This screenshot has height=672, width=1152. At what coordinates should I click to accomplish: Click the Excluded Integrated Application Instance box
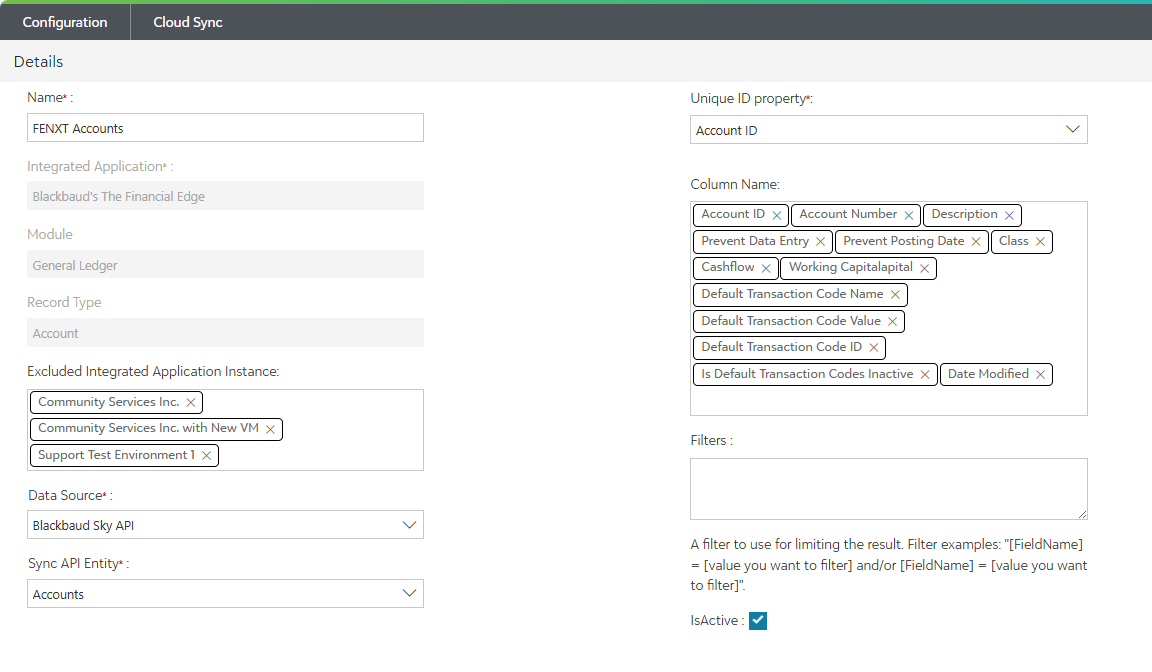[226, 430]
